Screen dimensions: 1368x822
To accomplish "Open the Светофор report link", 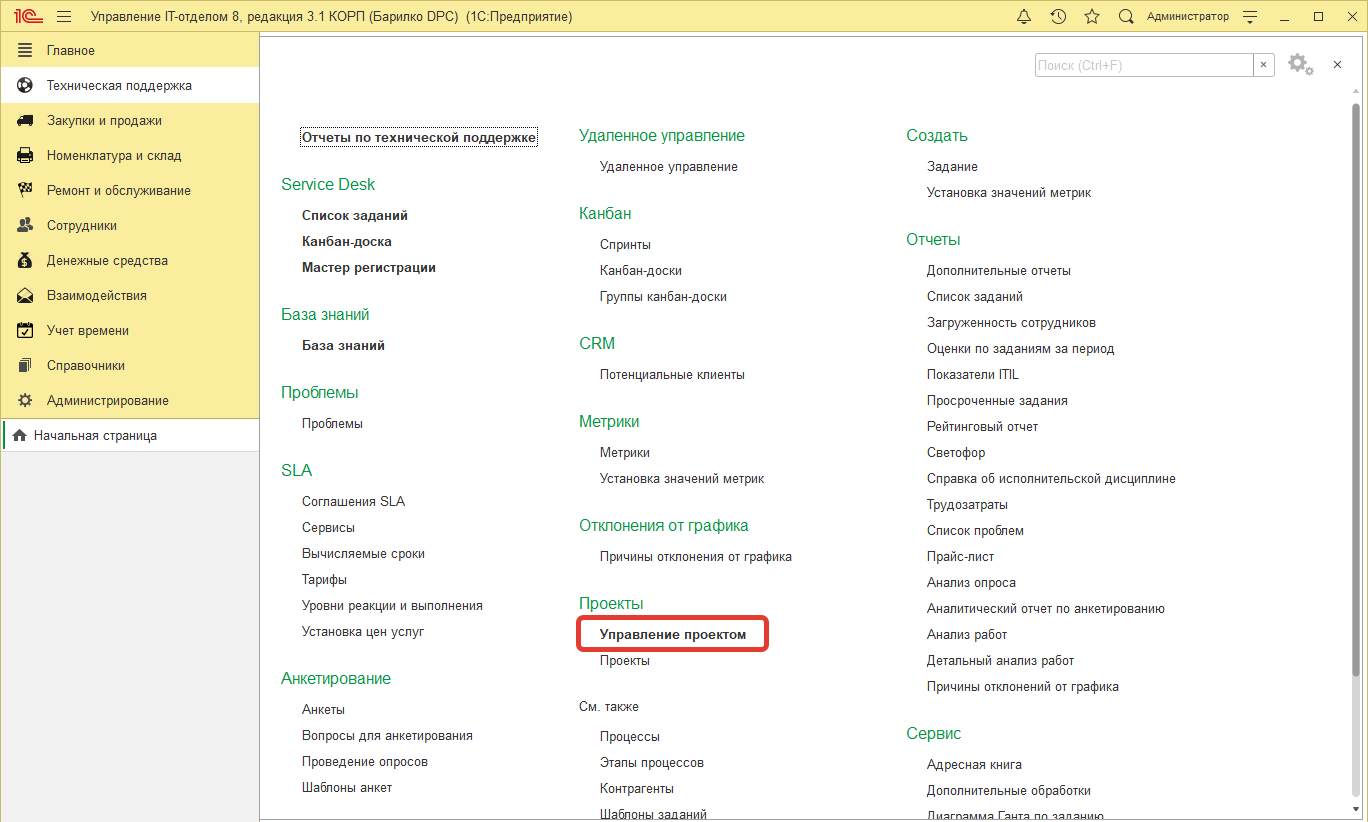I will pos(955,453).
